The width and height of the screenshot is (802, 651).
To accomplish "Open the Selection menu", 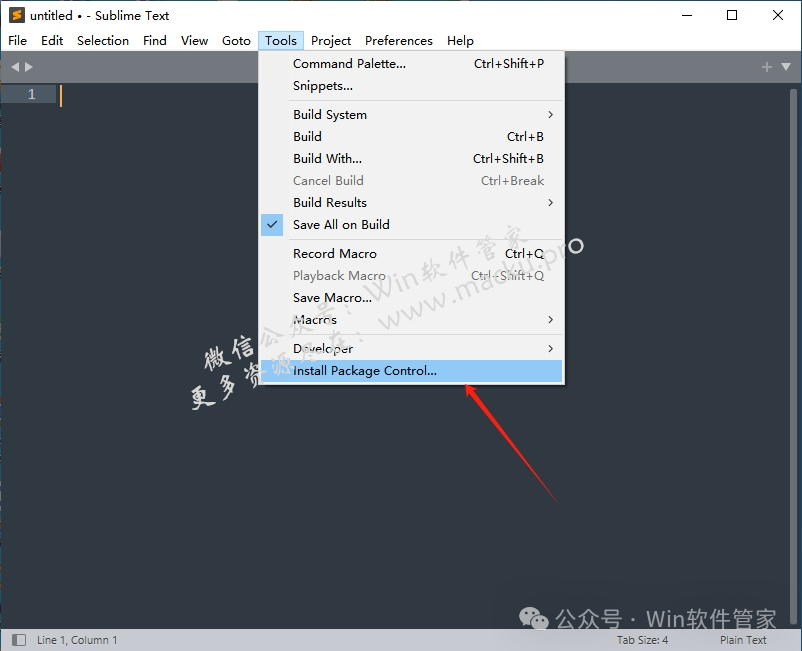I will point(103,40).
